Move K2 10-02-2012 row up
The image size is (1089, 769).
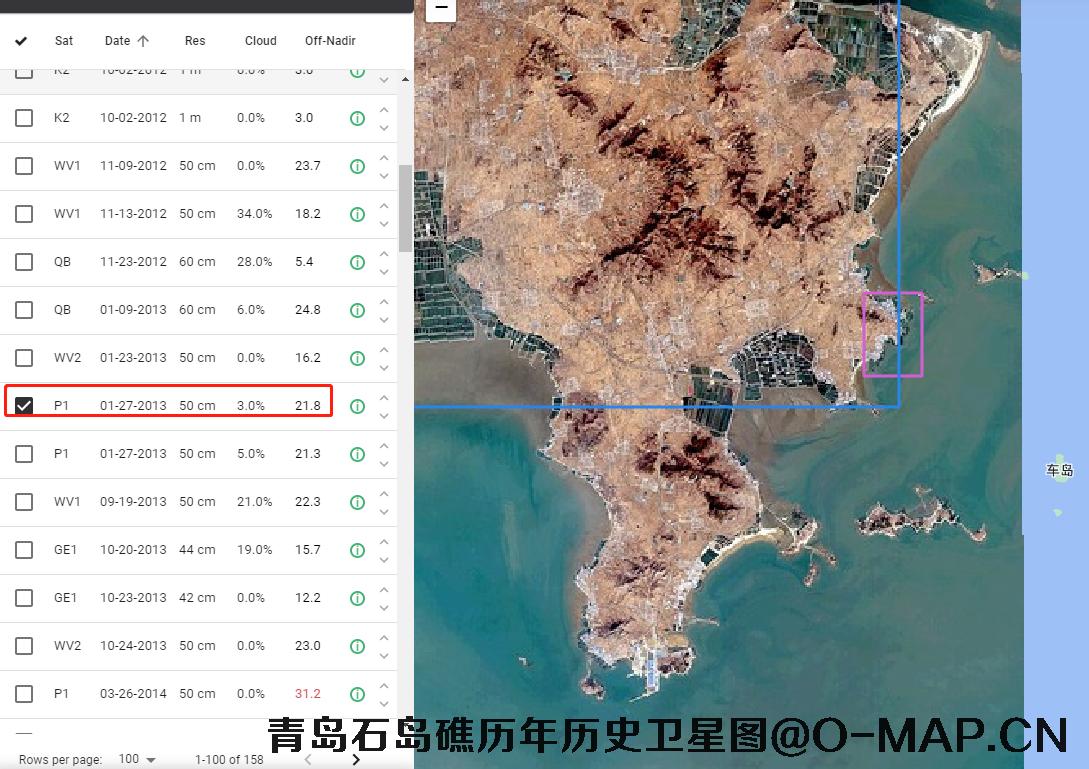[x=384, y=109]
